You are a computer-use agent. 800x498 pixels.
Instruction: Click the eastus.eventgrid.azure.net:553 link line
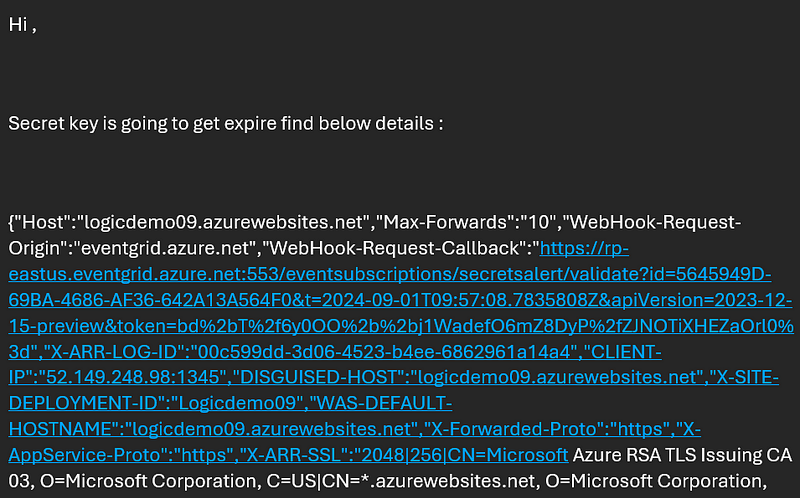coord(390,275)
